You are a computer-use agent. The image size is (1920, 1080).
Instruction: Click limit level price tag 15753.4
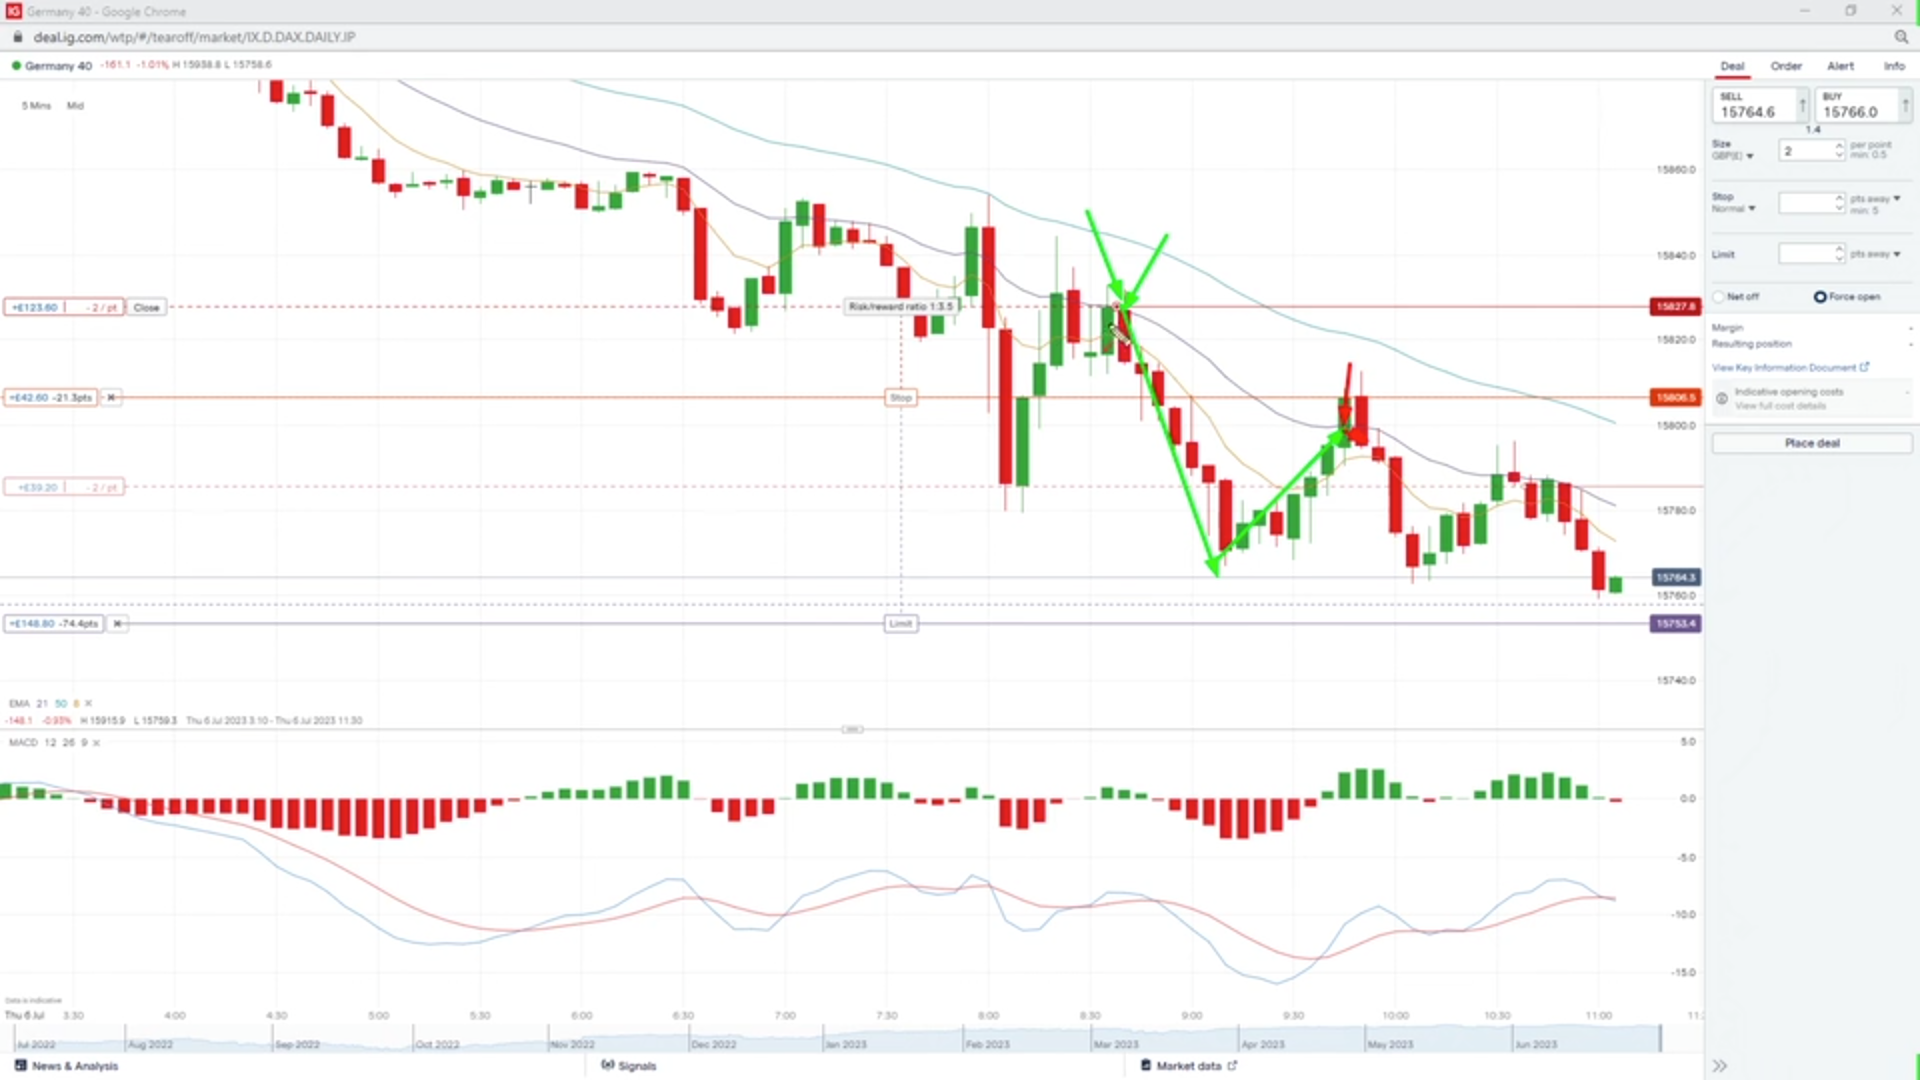(1675, 623)
